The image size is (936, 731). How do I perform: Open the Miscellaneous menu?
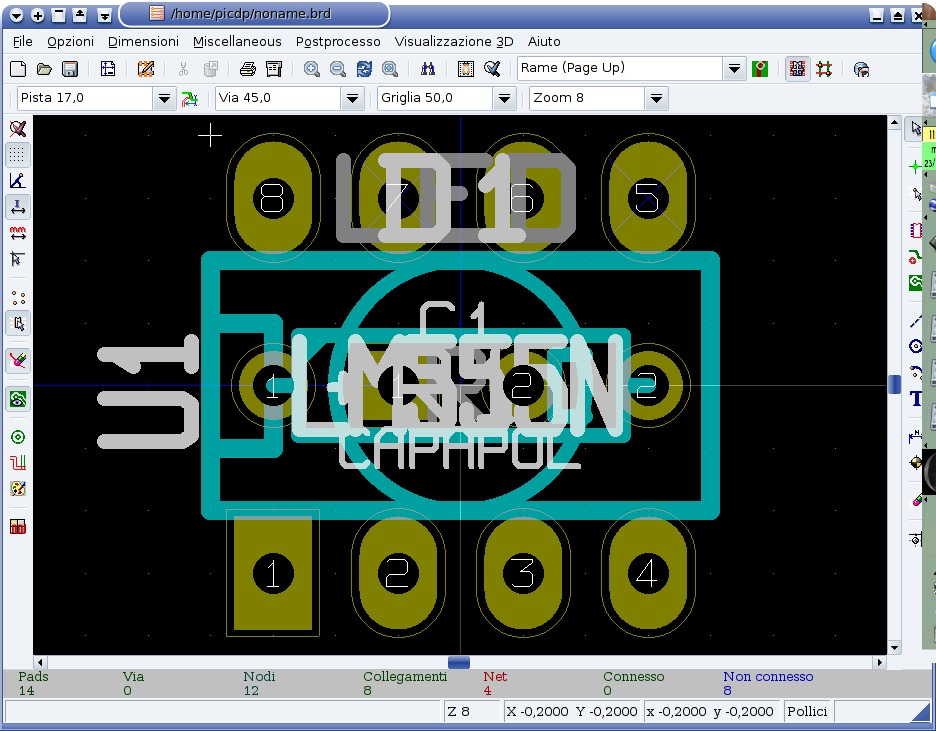pos(237,42)
